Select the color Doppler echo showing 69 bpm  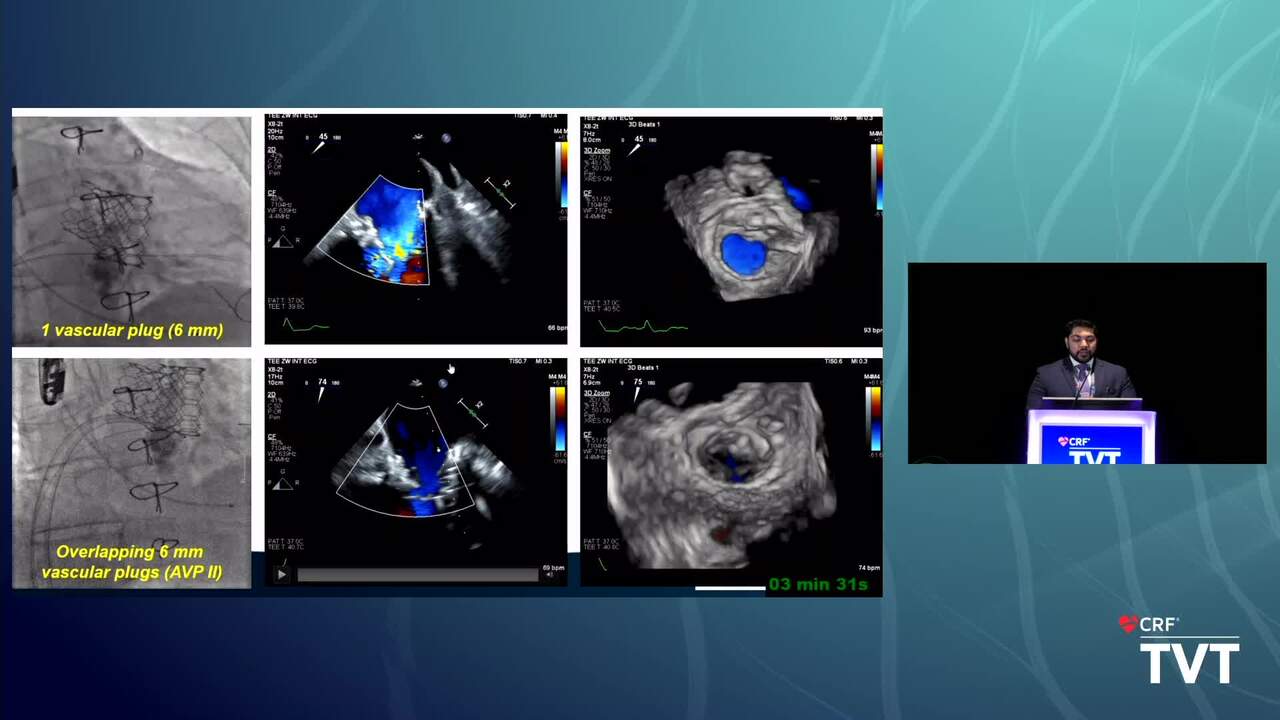416,470
